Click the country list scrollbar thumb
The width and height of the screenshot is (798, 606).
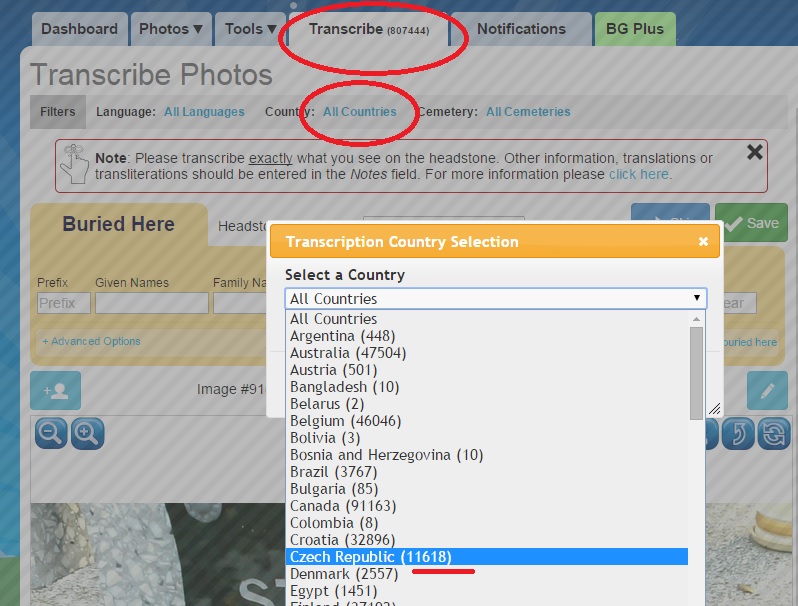tap(696, 372)
